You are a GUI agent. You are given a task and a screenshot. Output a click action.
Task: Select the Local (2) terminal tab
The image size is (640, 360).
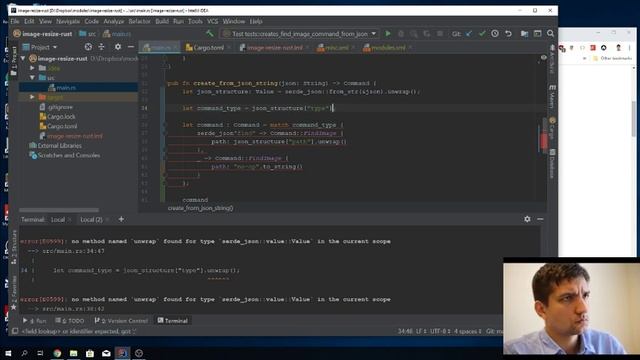coord(91,220)
